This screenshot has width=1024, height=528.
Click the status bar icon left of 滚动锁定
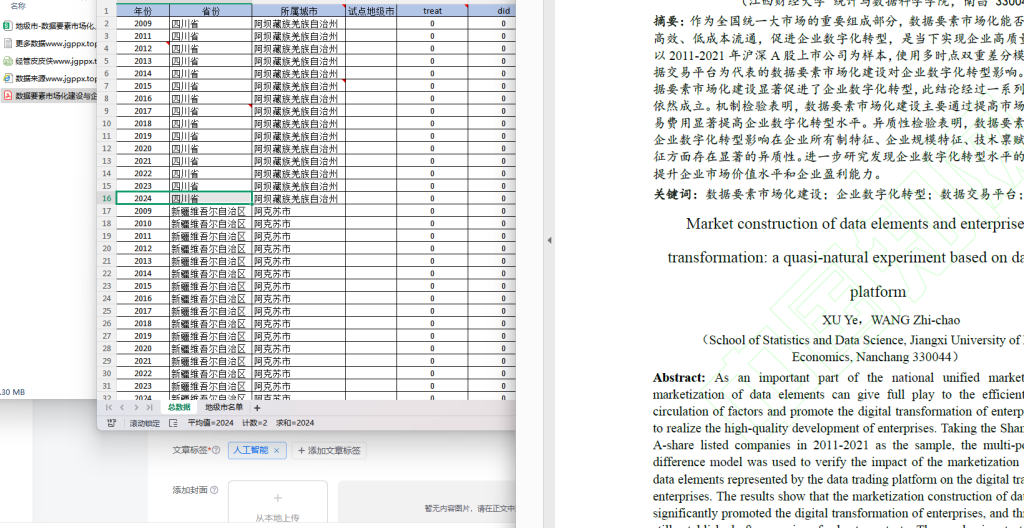pyautogui.click(x=112, y=423)
